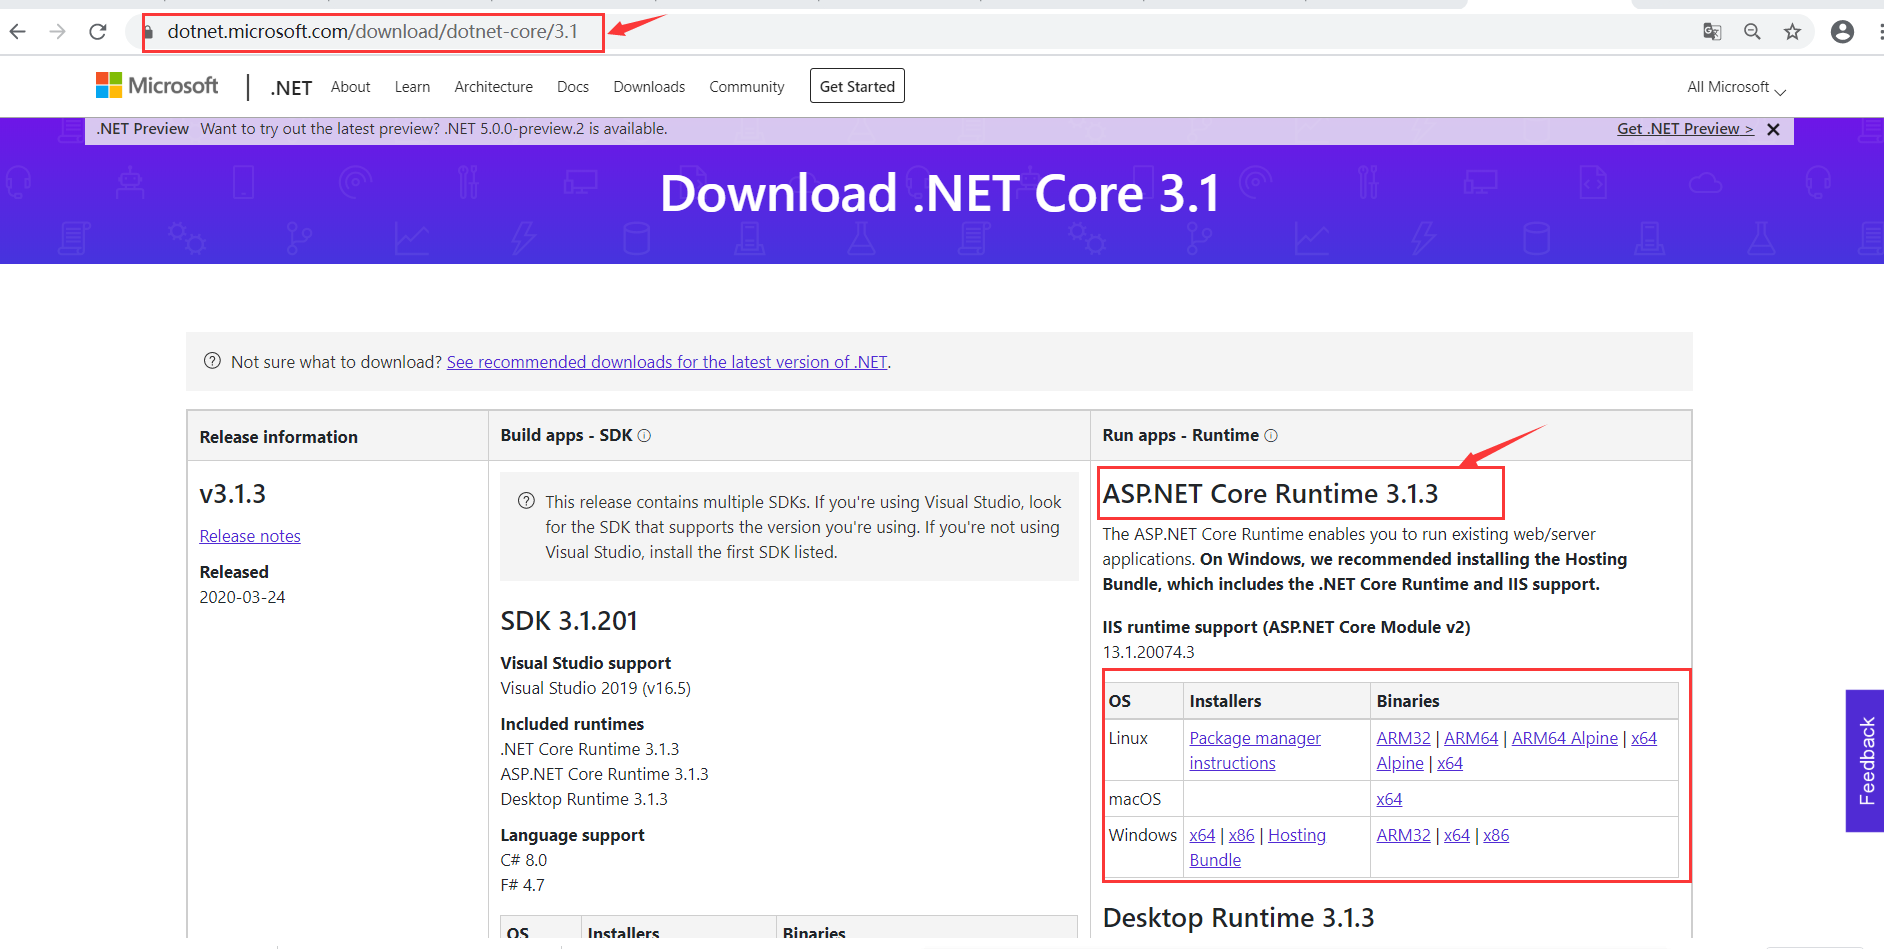Viewport: 1884px width, 949px height.
Task: Click the Get Started button
Action: click(856, 85)
